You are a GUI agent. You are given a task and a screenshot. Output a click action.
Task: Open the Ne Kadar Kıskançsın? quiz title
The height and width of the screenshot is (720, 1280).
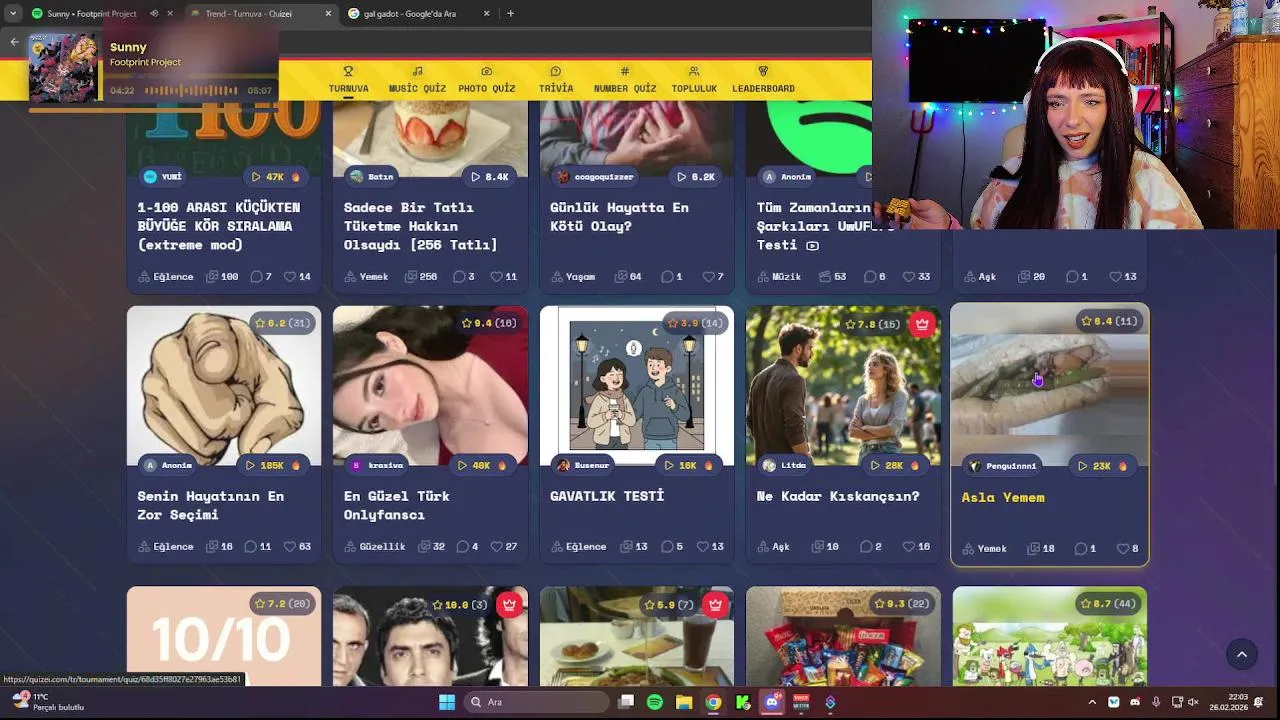coord(838,496)
